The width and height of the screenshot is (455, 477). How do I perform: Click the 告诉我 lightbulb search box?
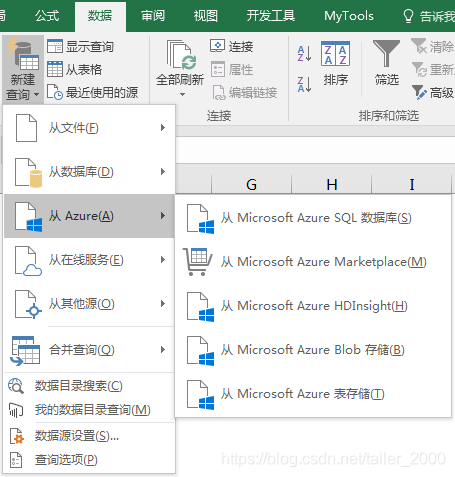pyautogui.click(x=428, y=16)
